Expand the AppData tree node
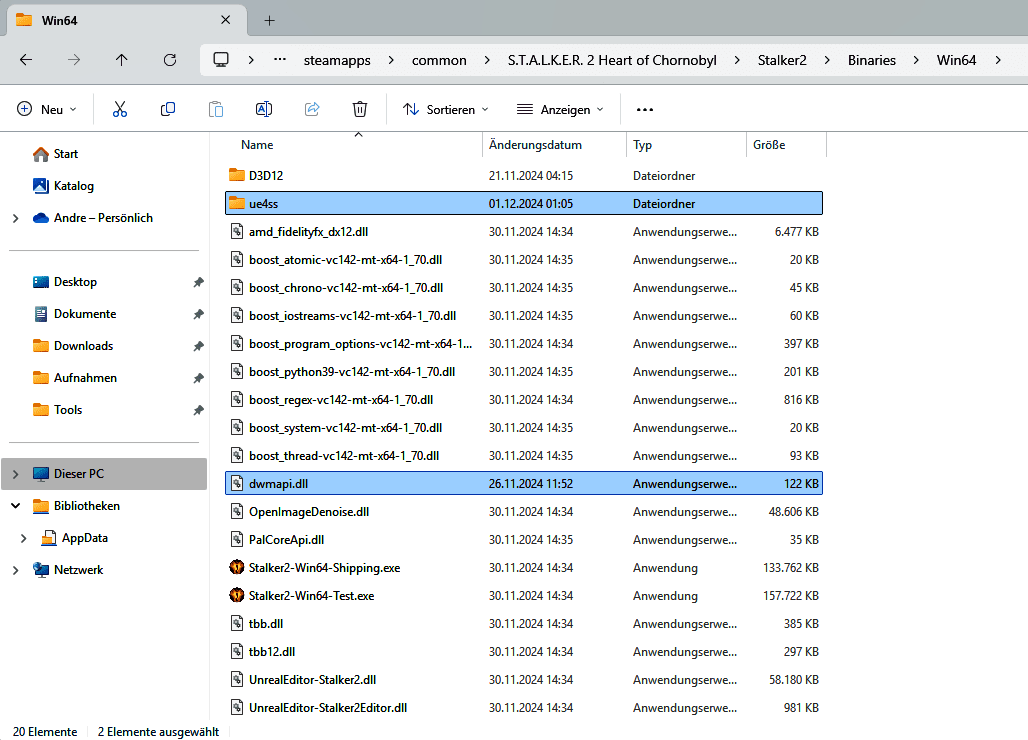1028x740 pixels. coord(24,538)
